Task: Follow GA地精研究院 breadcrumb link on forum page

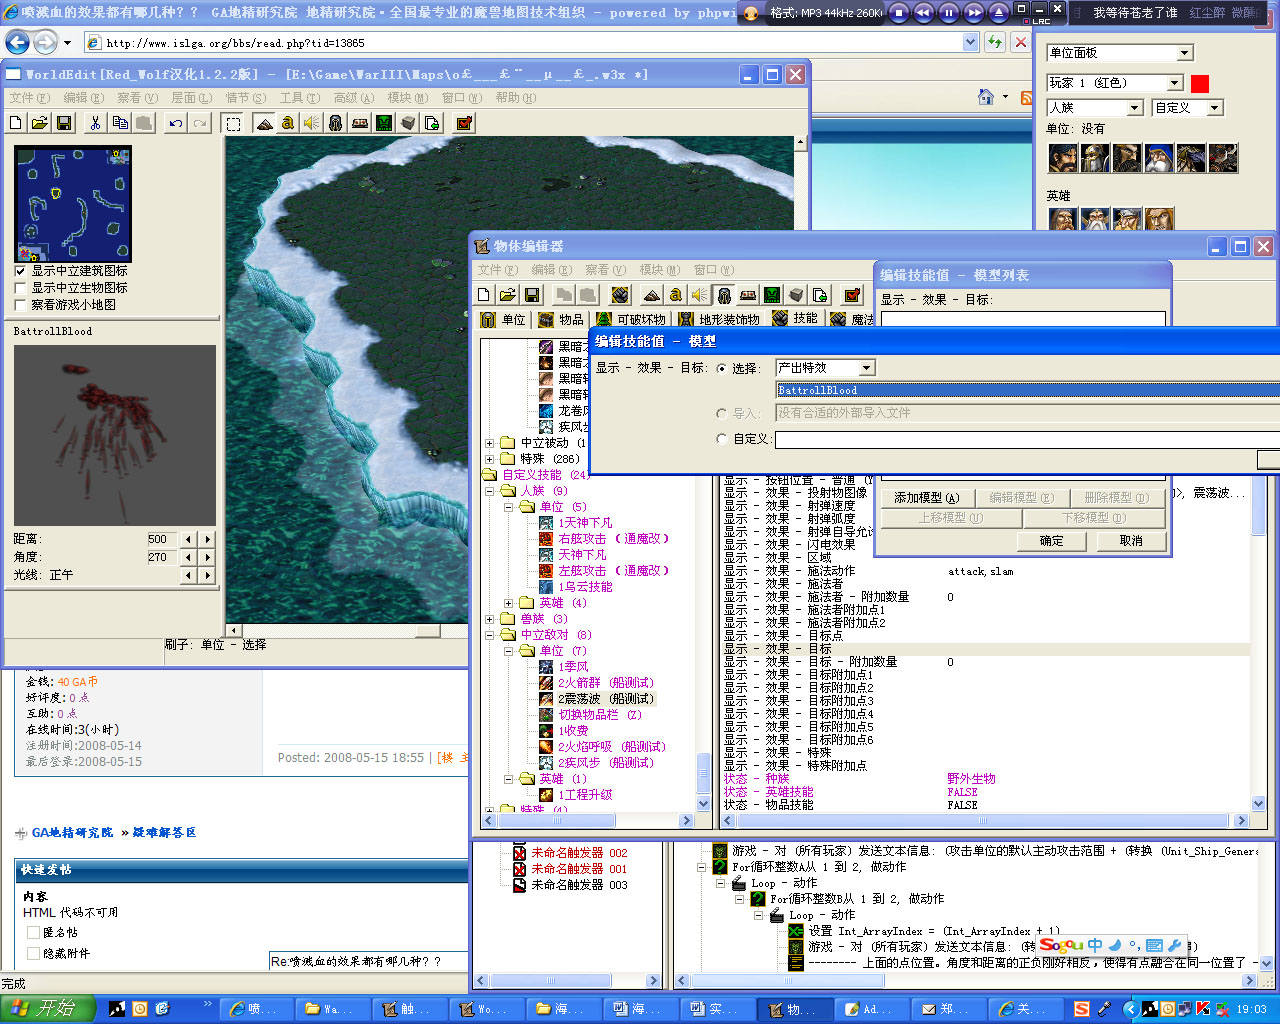Action: point(72,832)
